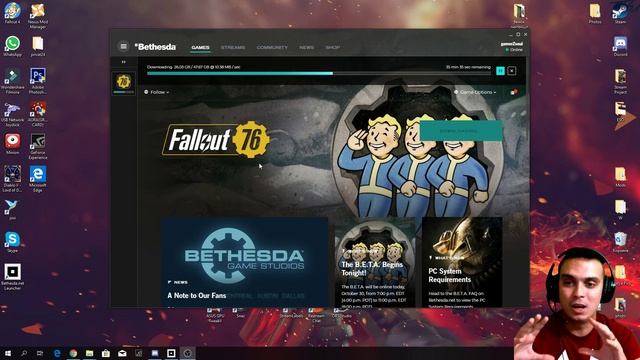Open the GeForce Experience desktop shortcut

pos(38,146)
